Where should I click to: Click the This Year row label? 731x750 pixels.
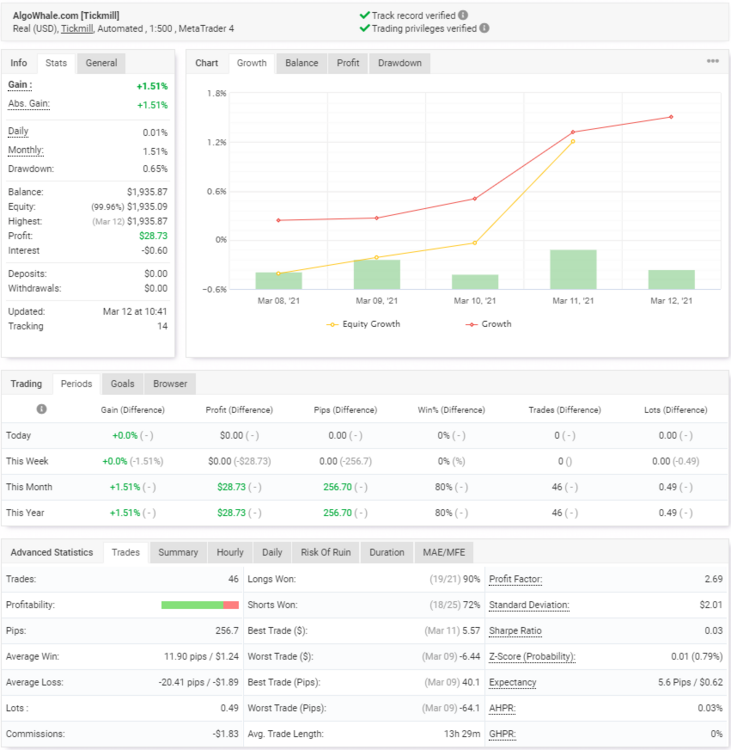click(x=25, y=513)
